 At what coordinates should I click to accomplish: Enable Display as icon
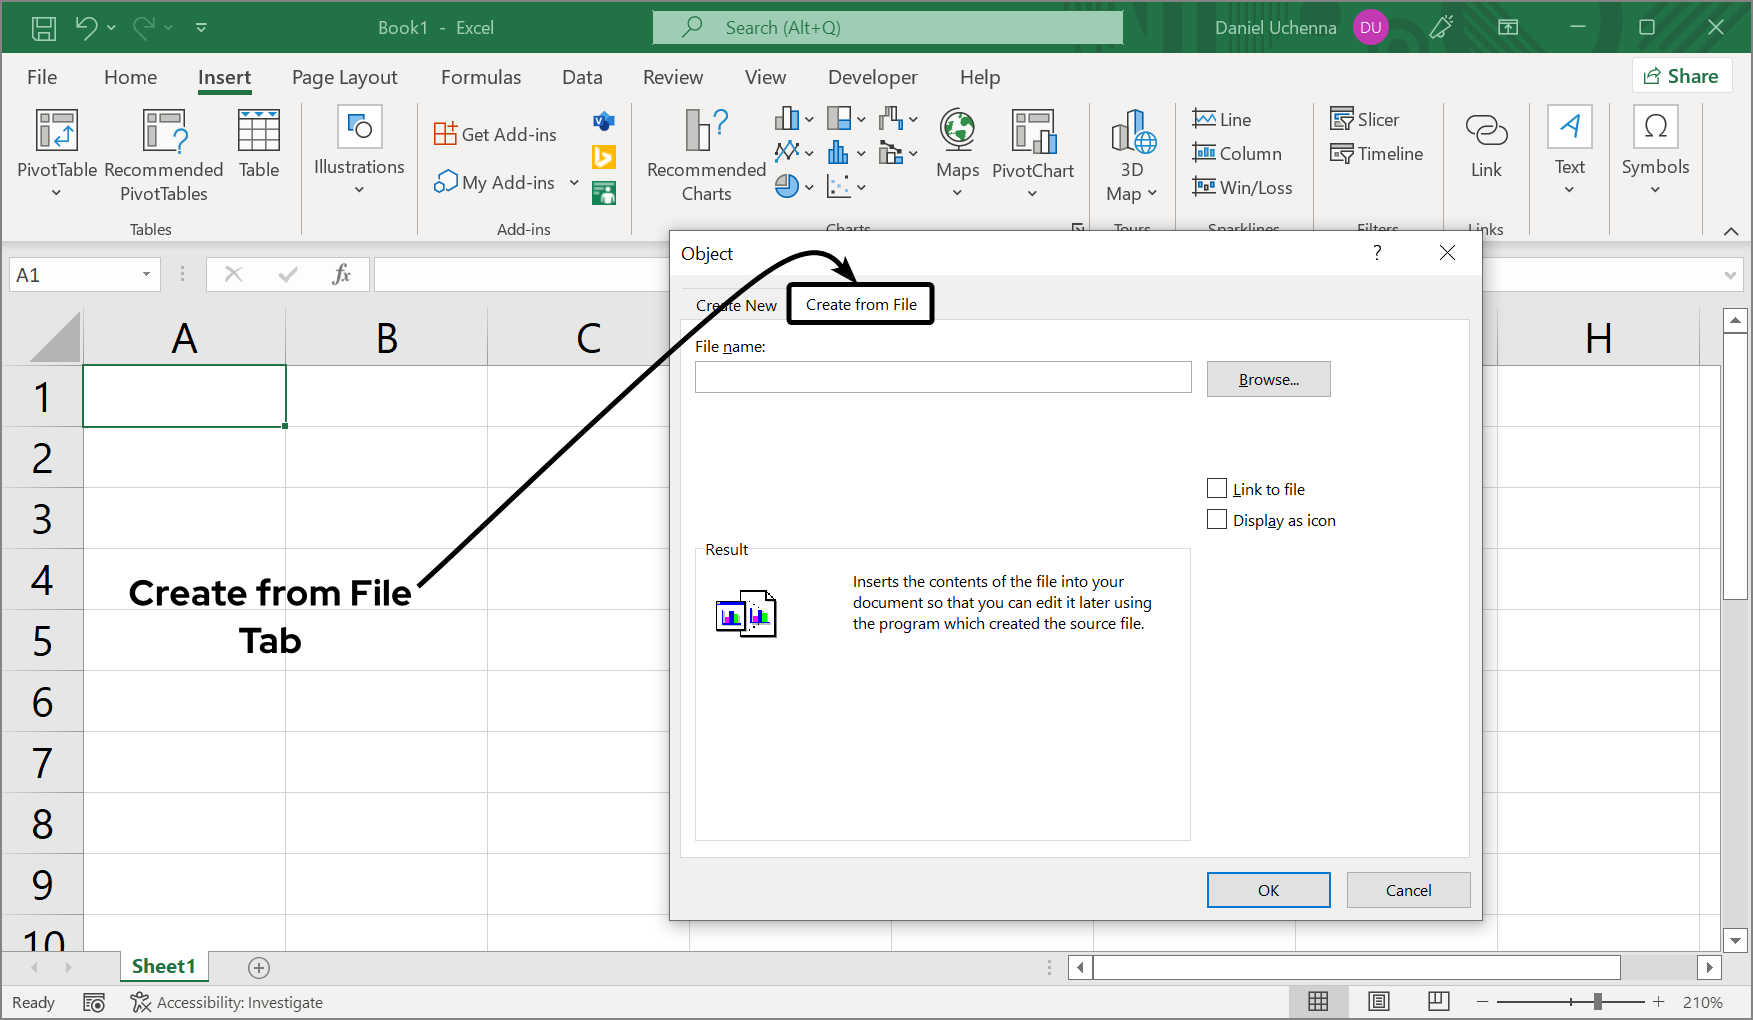coord(1217,519)
